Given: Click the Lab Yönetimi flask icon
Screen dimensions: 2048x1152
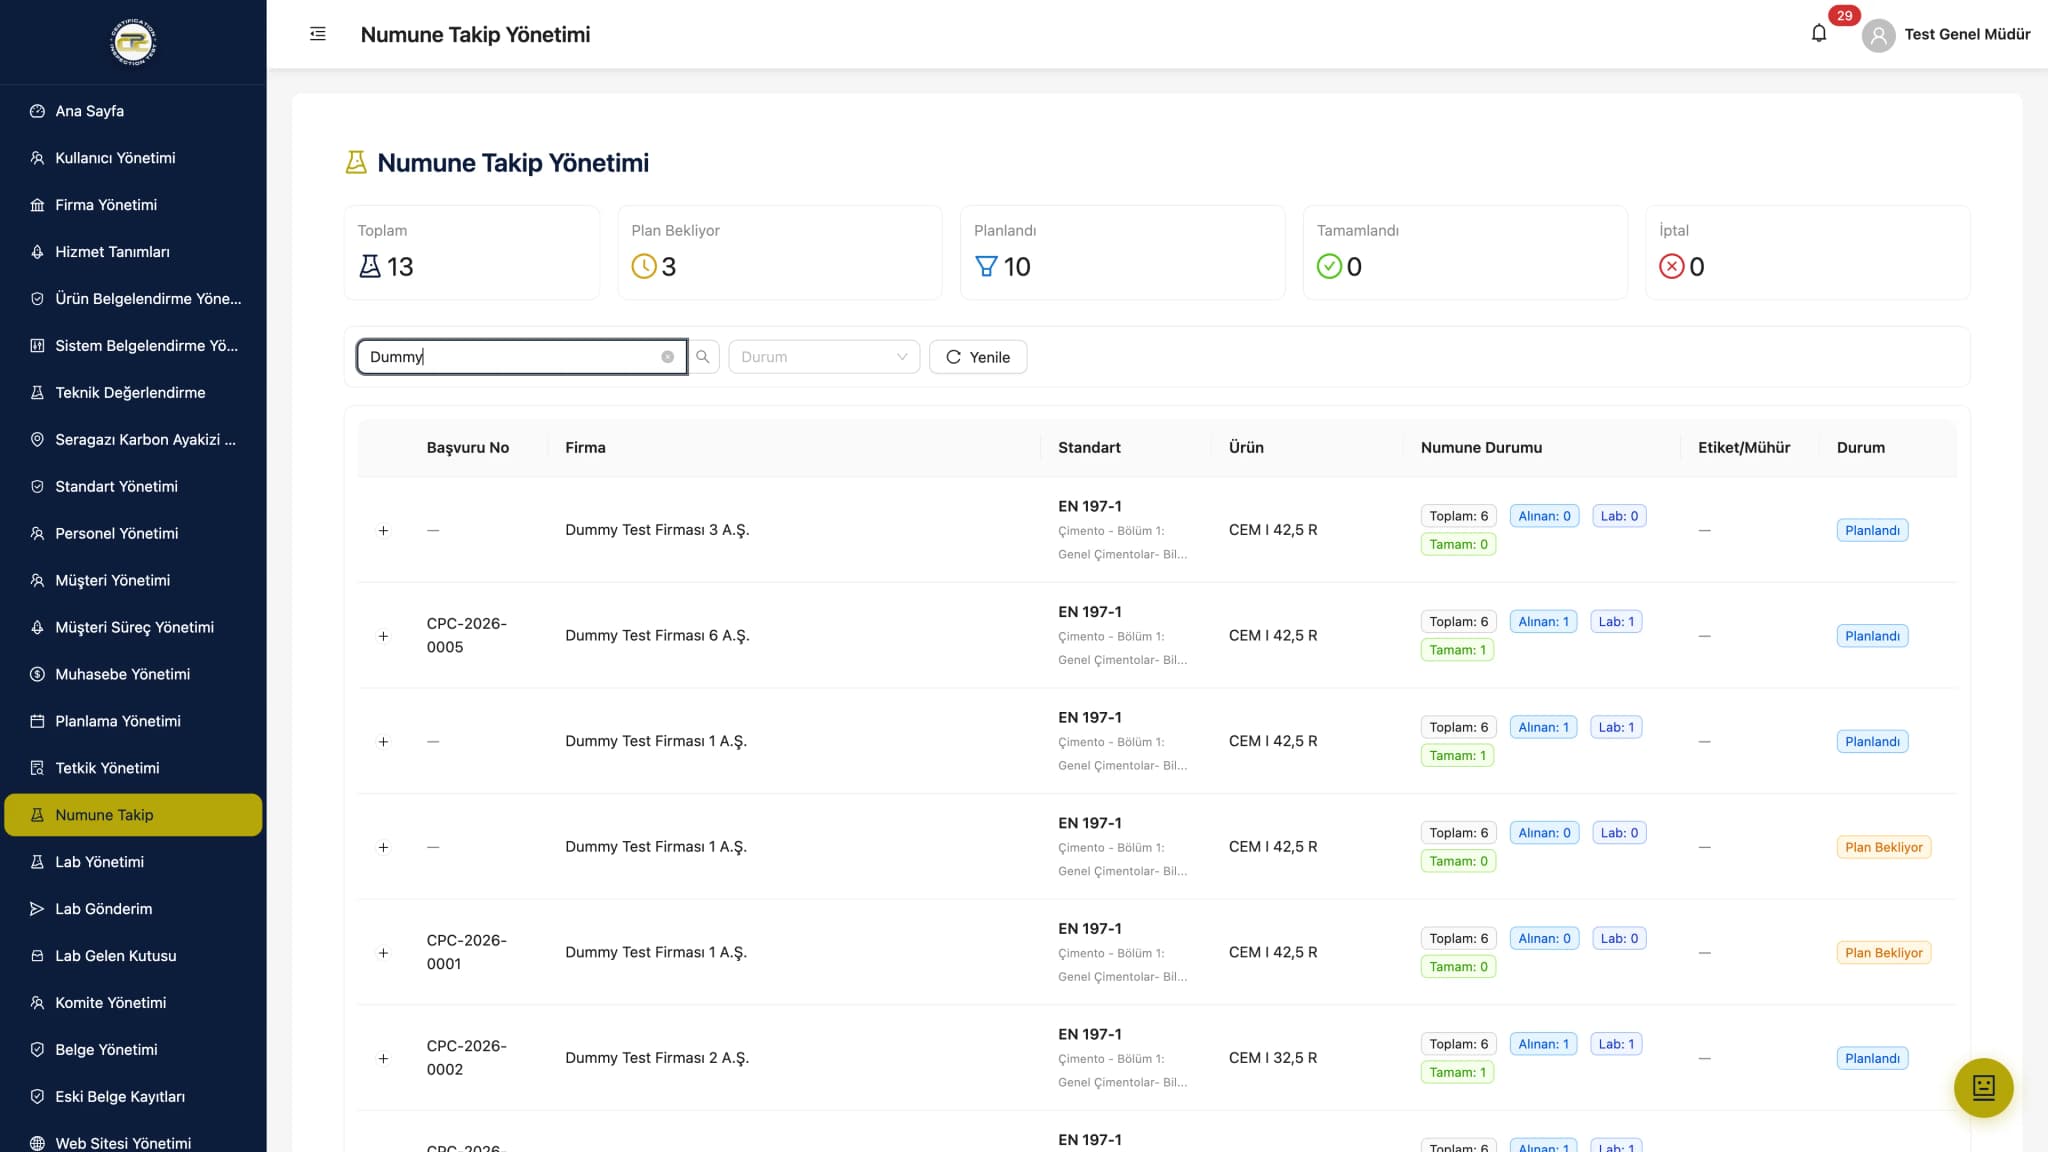Looking at the screenshot, I should [x=37, y=862].
